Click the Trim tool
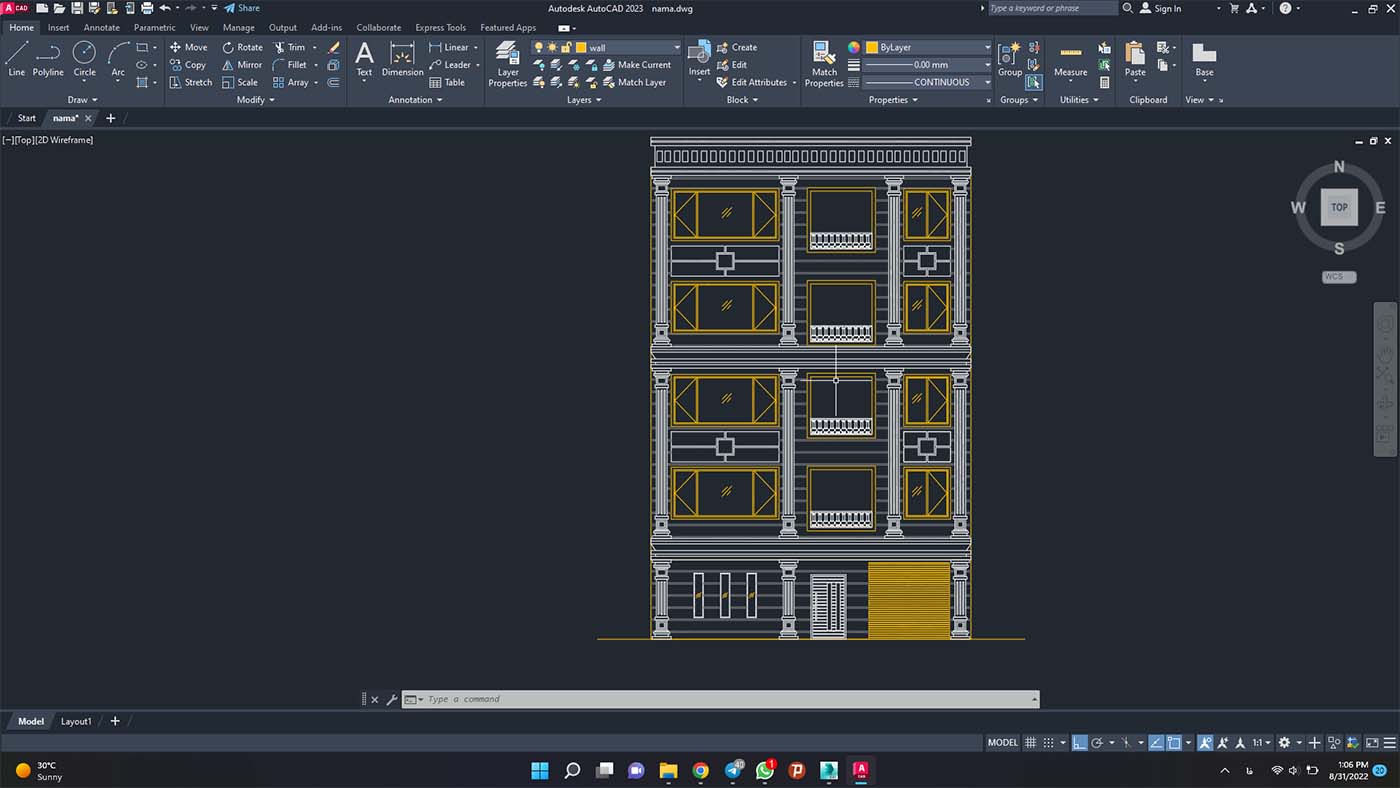 [289, 47]
